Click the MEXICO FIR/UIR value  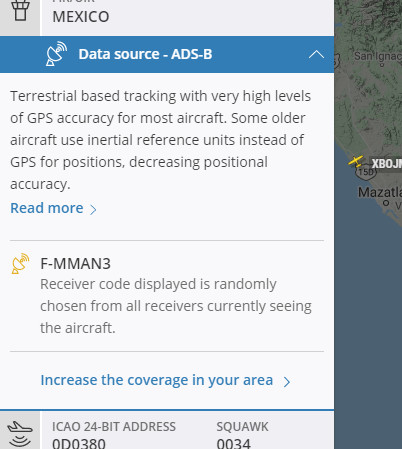[81, 17]
